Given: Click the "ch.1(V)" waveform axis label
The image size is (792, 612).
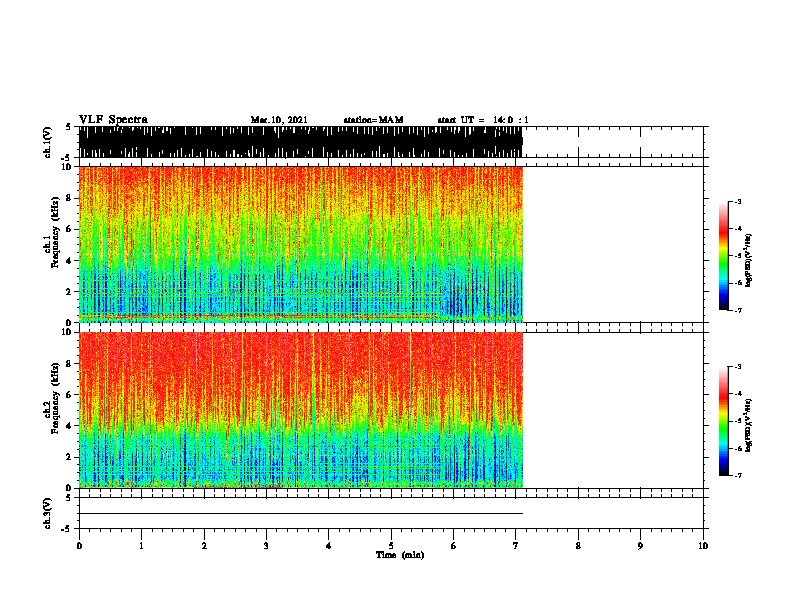Looking at the screenshot, I should 48,142.
